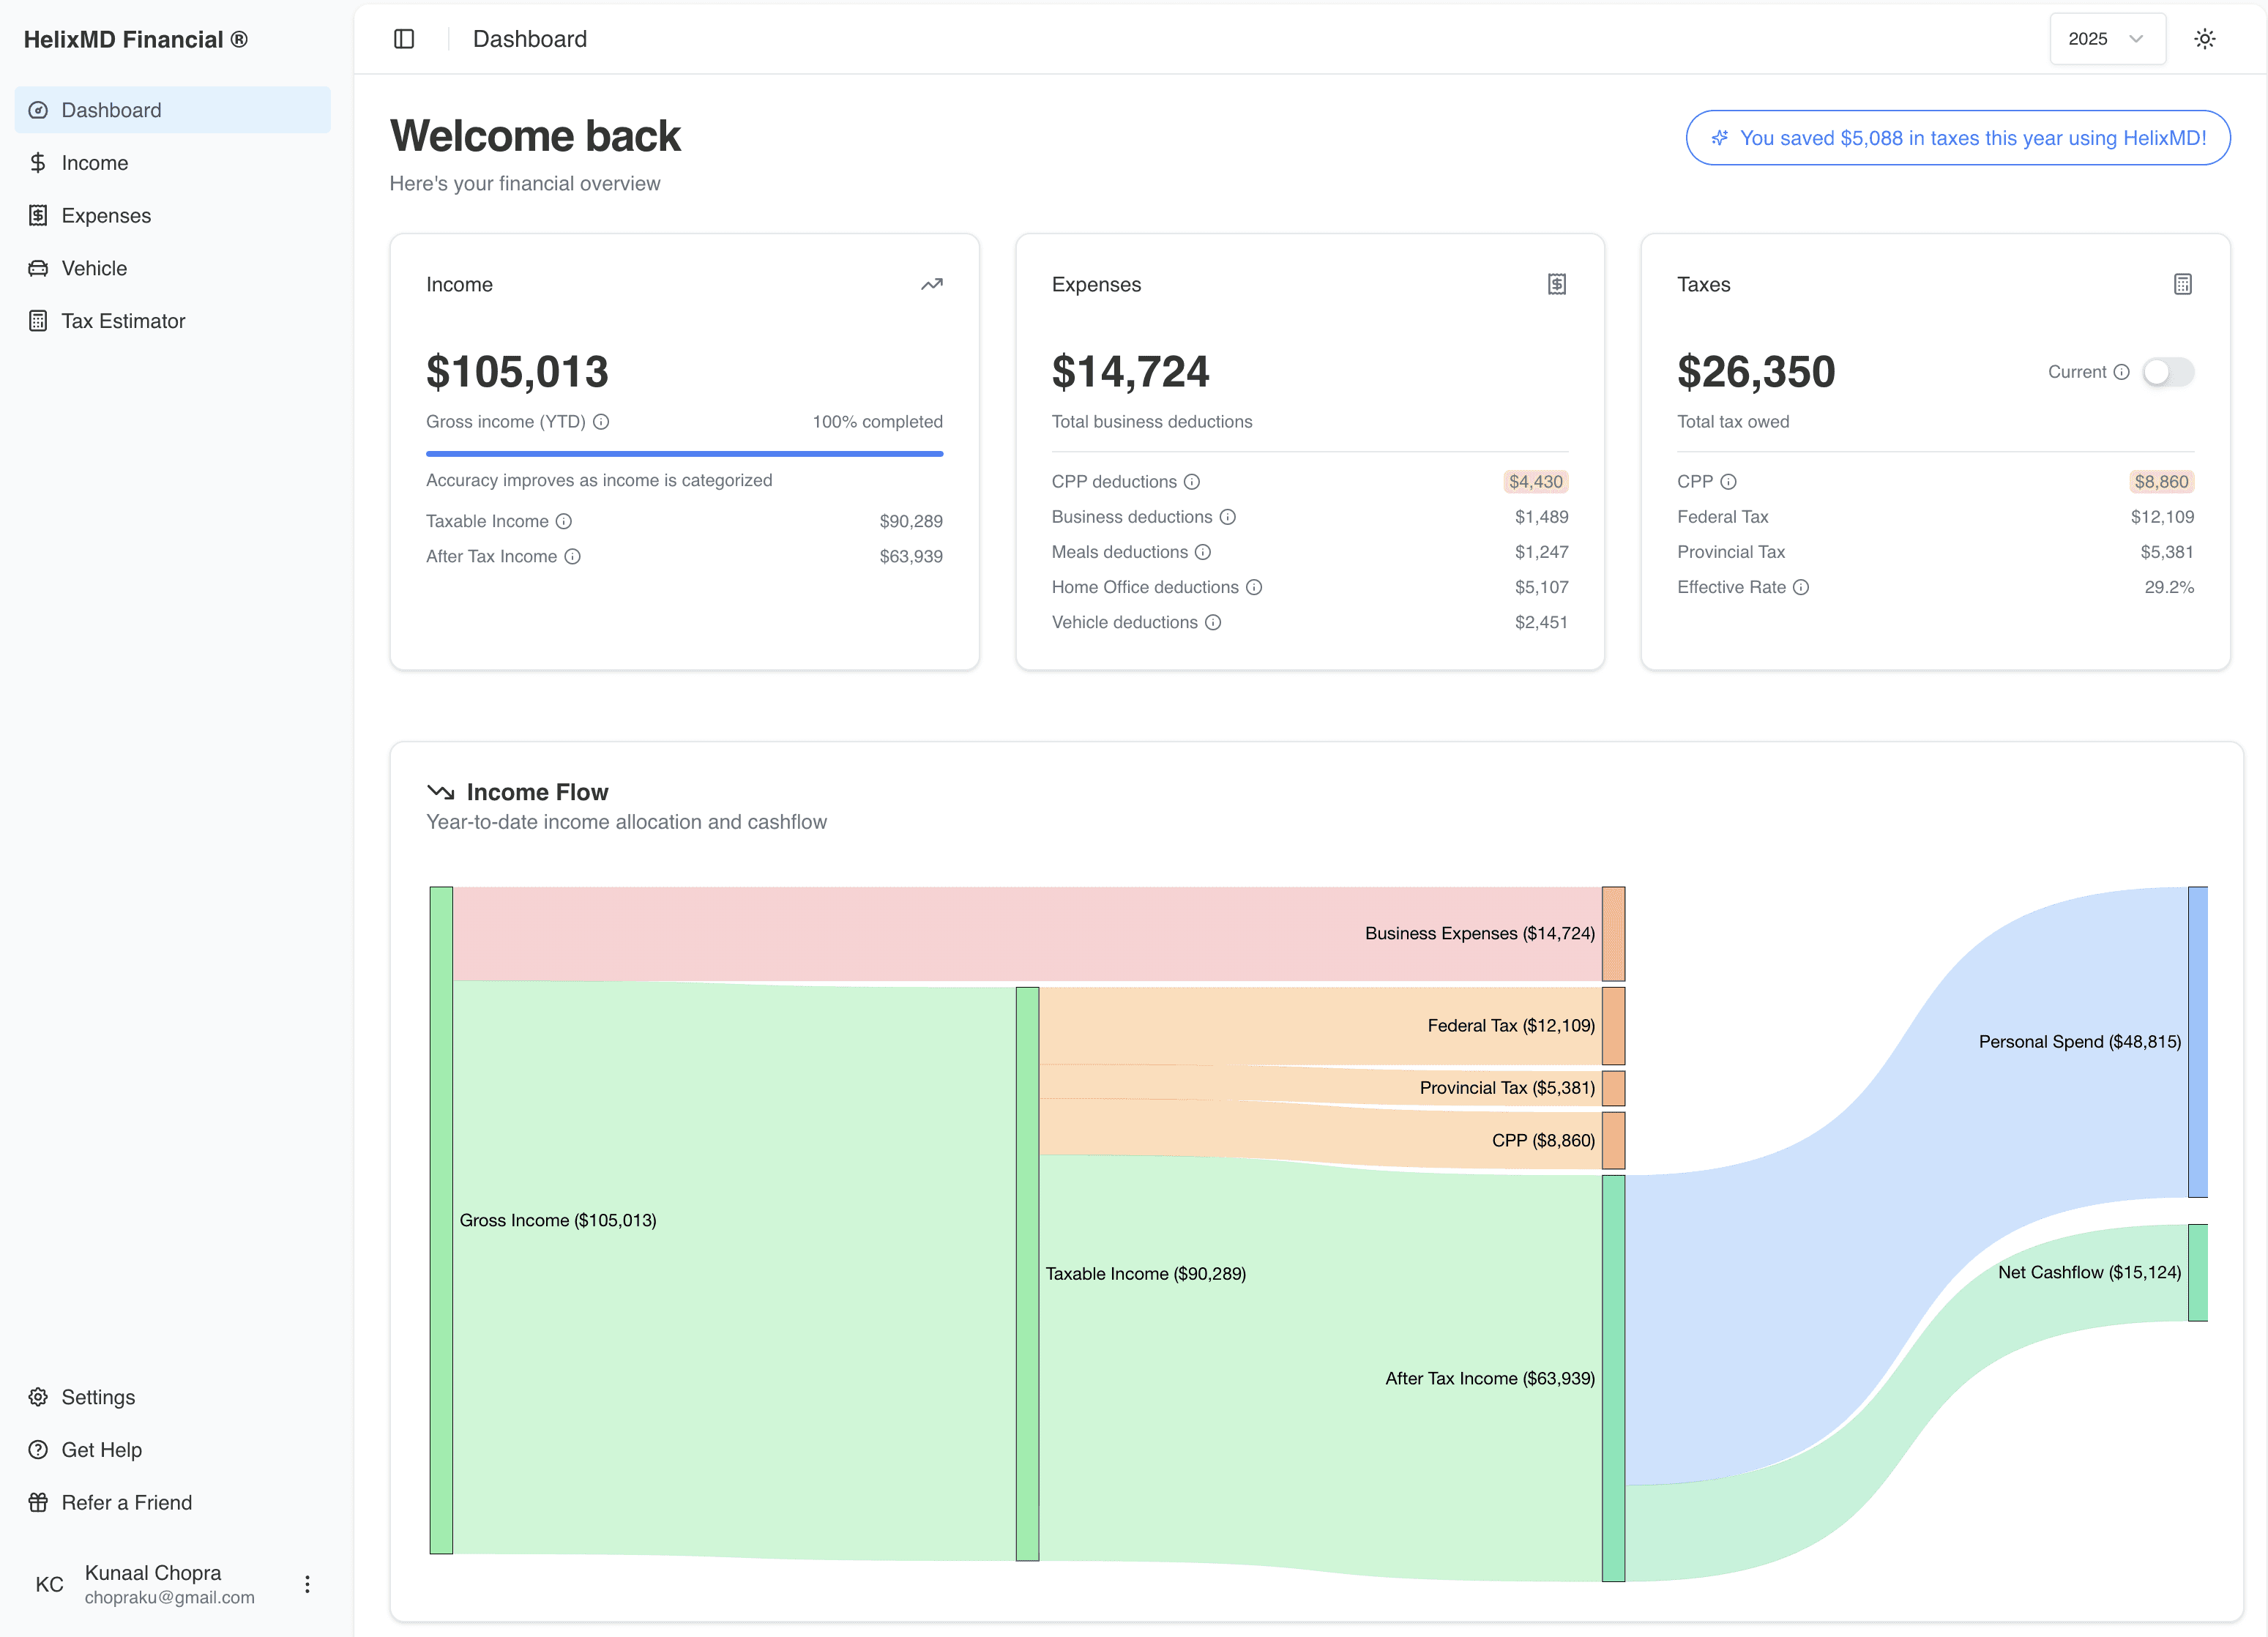Image resolution: width=2268 pixels, height=1637 pixels.
Task: Click the income trend chart icon
Action: coord(931,284)
